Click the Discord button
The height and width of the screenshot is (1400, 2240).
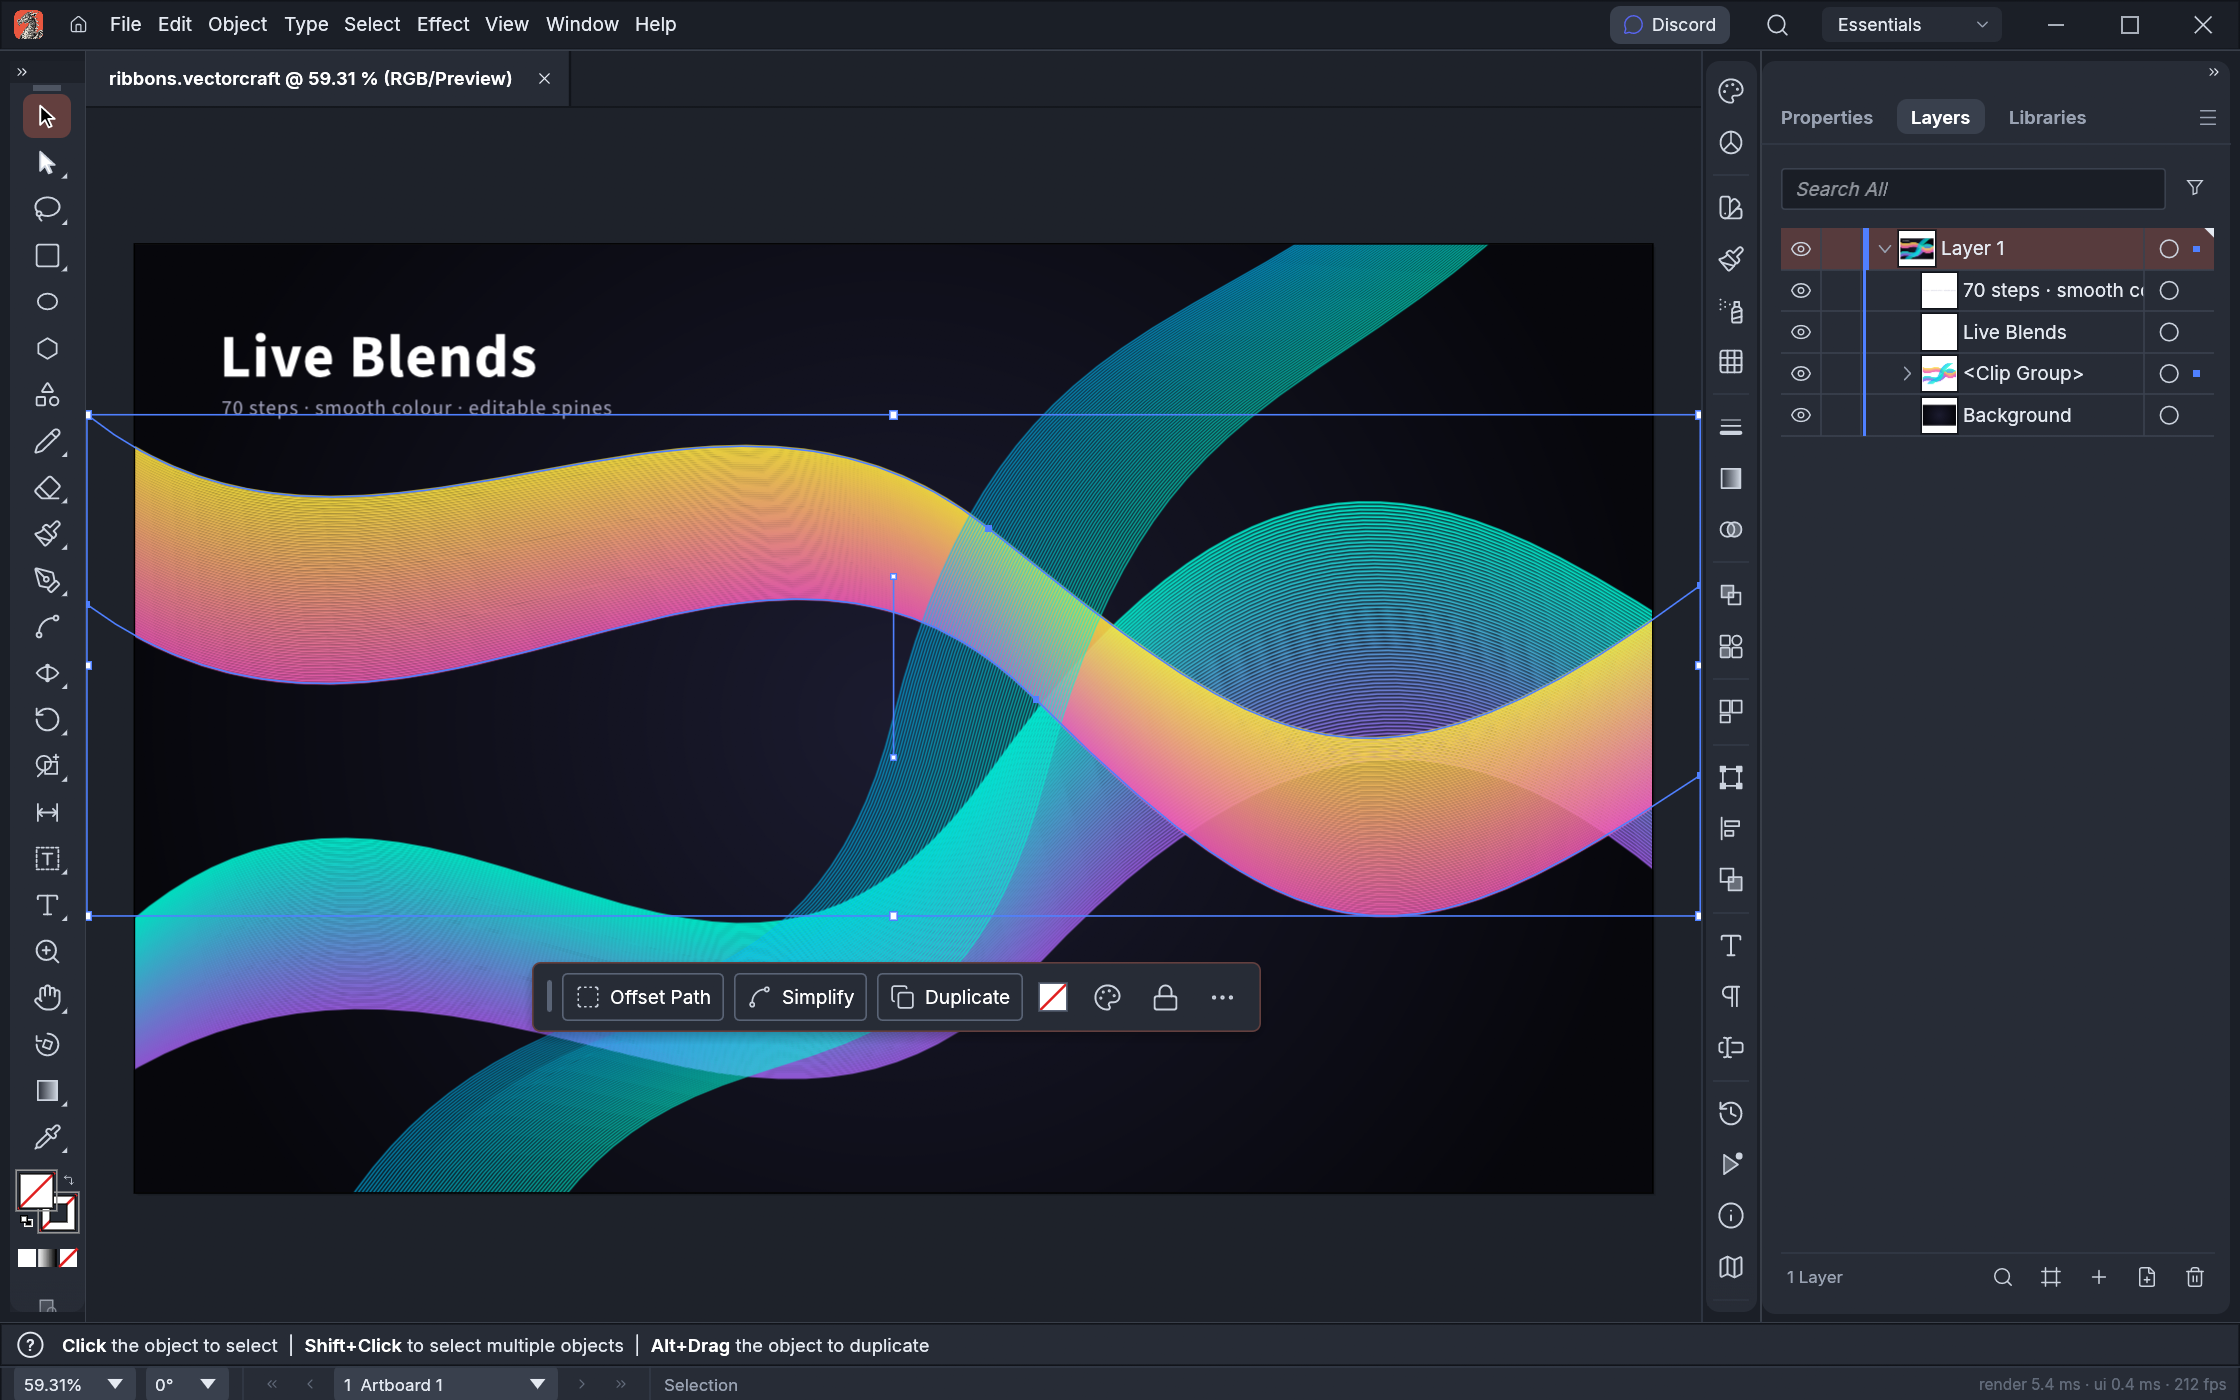click(1669, 25)
